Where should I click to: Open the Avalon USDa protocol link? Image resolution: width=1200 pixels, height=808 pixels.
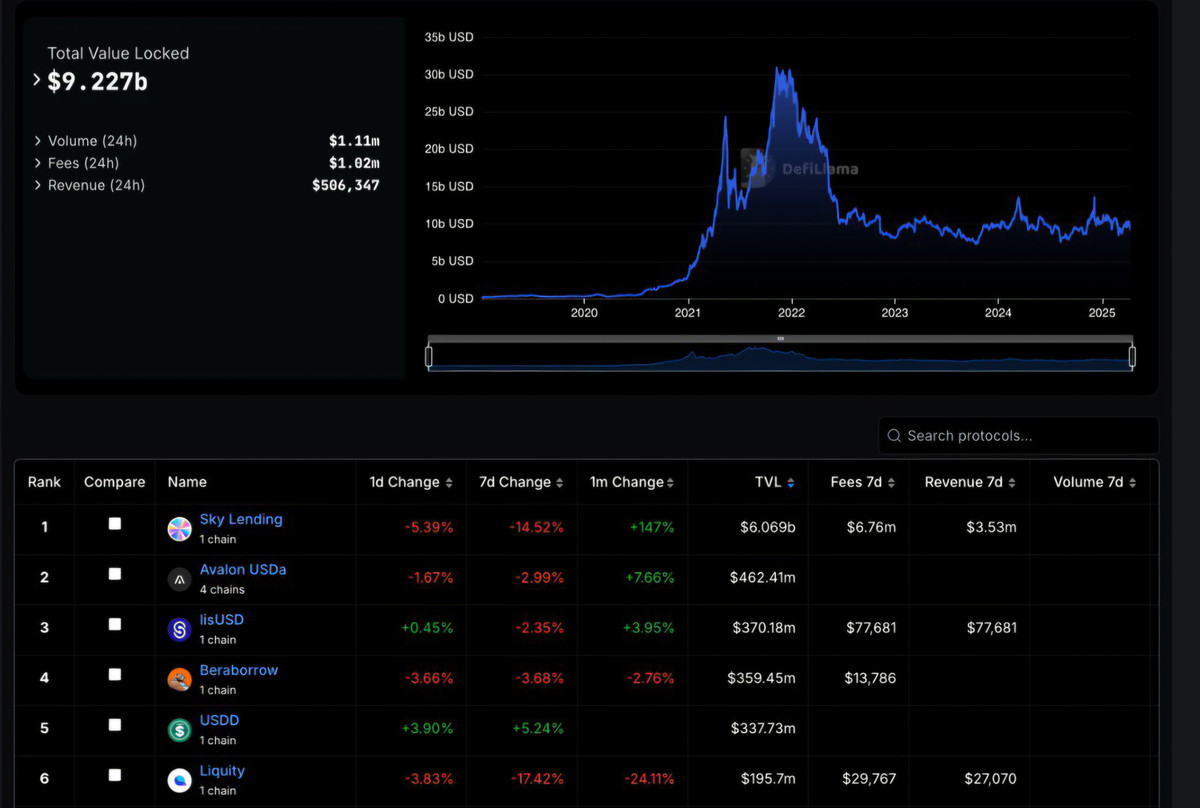tap(242, 569)
